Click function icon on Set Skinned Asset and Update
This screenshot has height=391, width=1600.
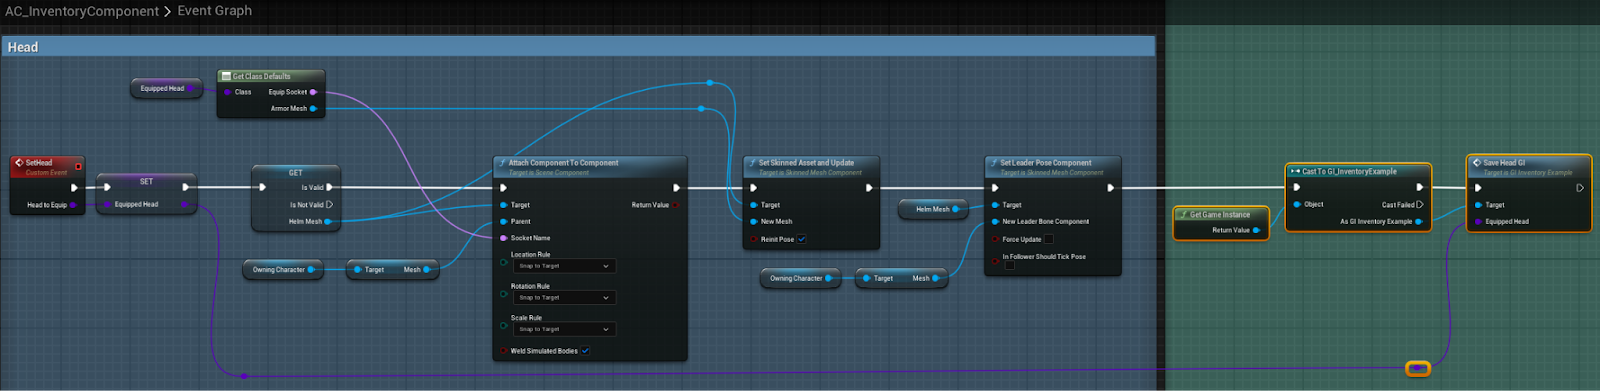[752, 162]
